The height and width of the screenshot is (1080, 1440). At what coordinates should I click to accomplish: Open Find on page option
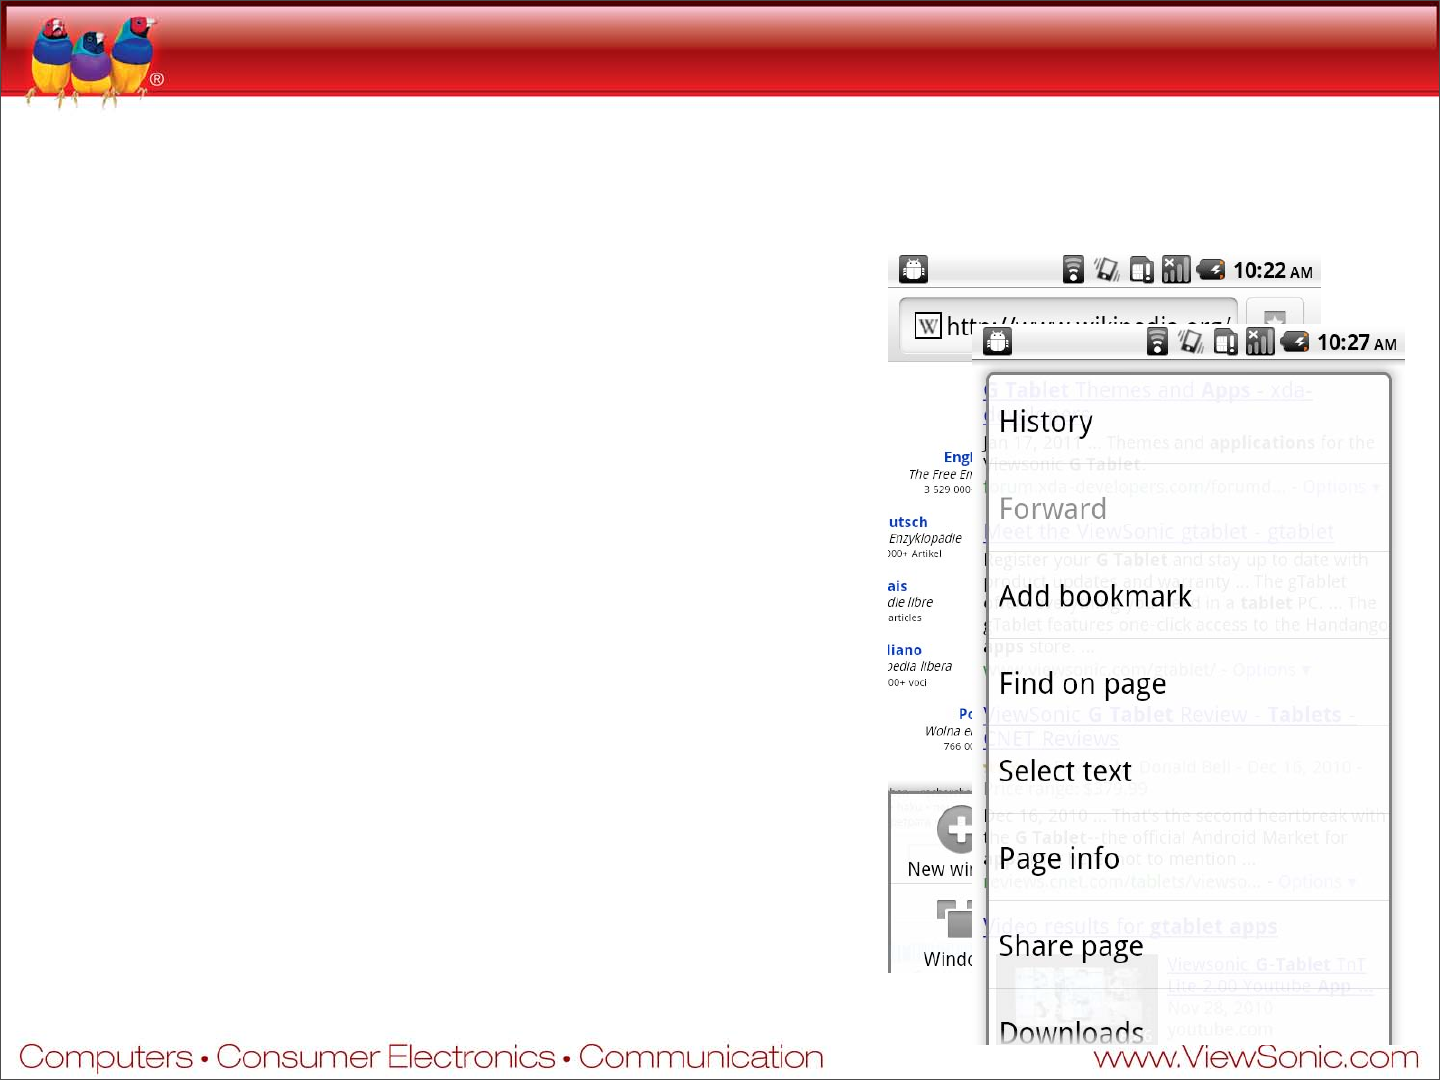click(1188, 683)
